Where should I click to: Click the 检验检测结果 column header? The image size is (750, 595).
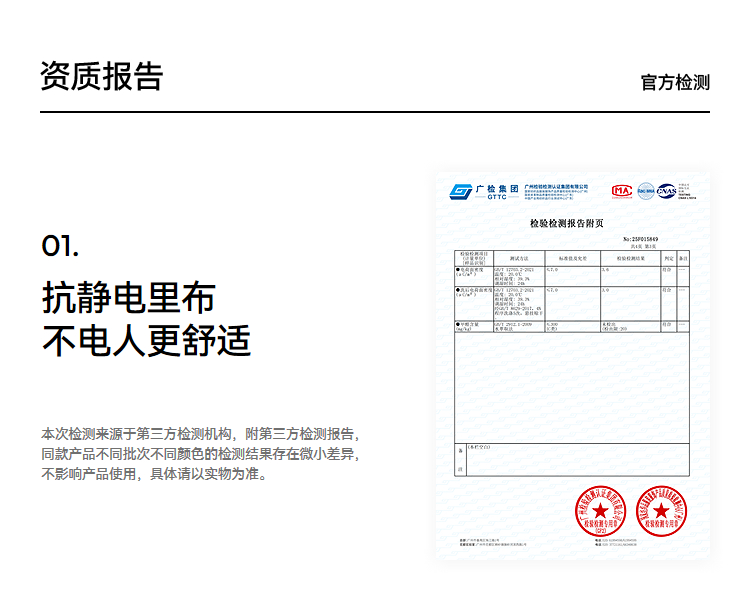click(630, 258)
